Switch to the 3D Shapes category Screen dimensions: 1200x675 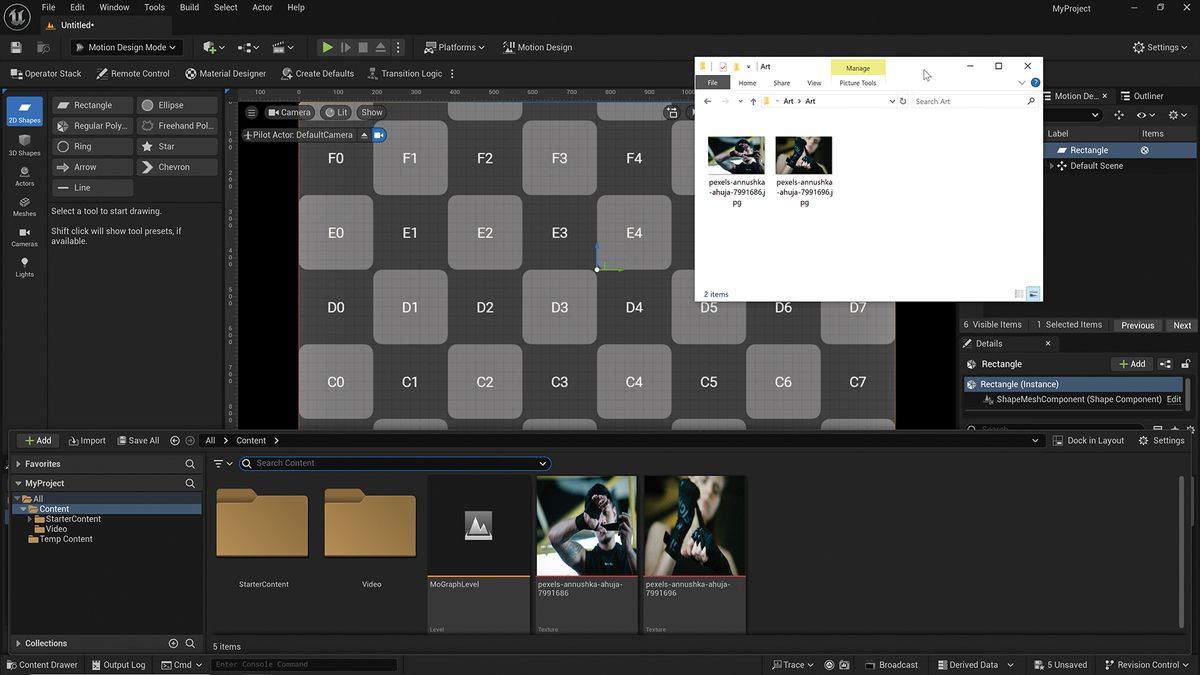23,143
